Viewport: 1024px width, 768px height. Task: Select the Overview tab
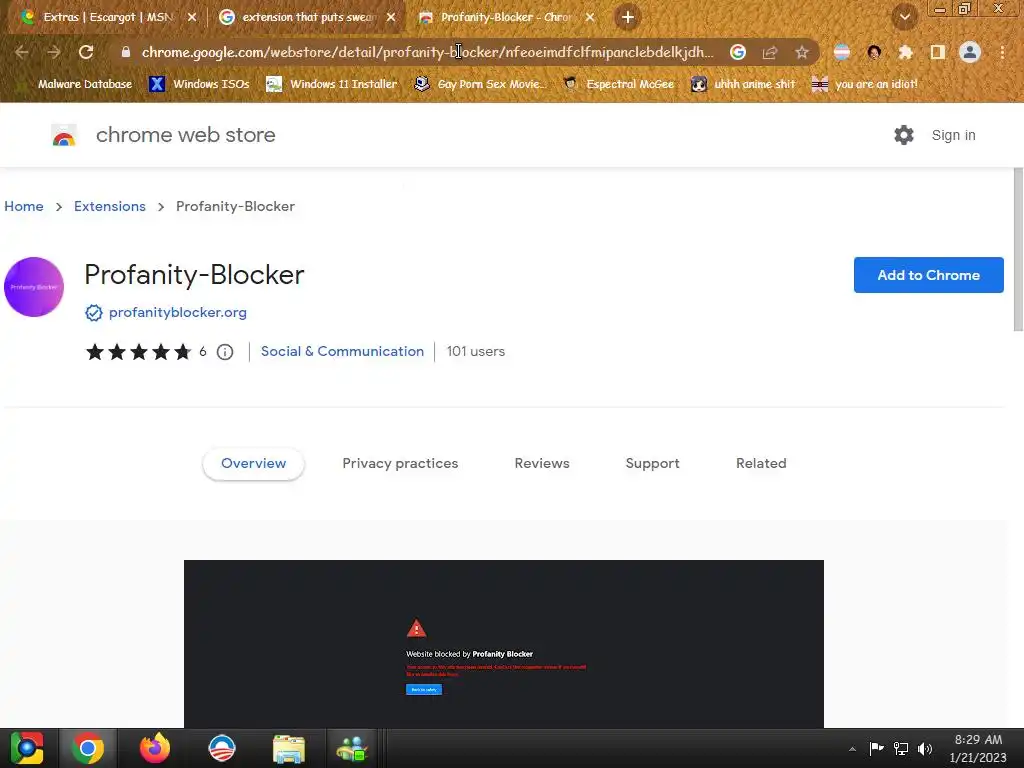click(x=253, y=464)
